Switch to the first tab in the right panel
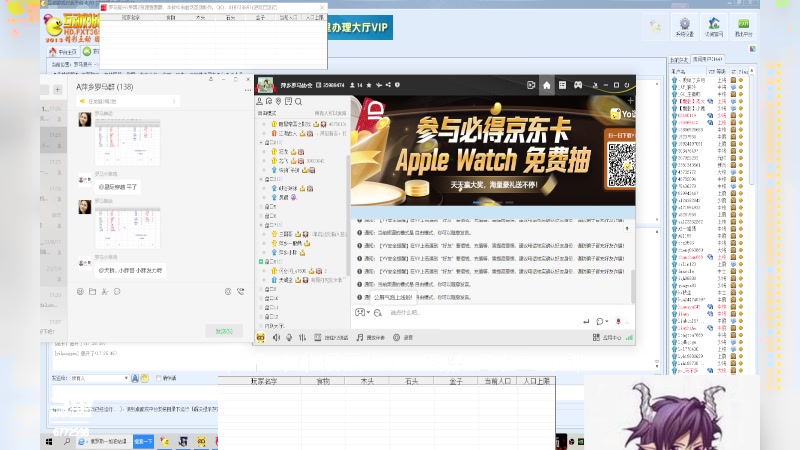The image size is (800, 450). 679,60
